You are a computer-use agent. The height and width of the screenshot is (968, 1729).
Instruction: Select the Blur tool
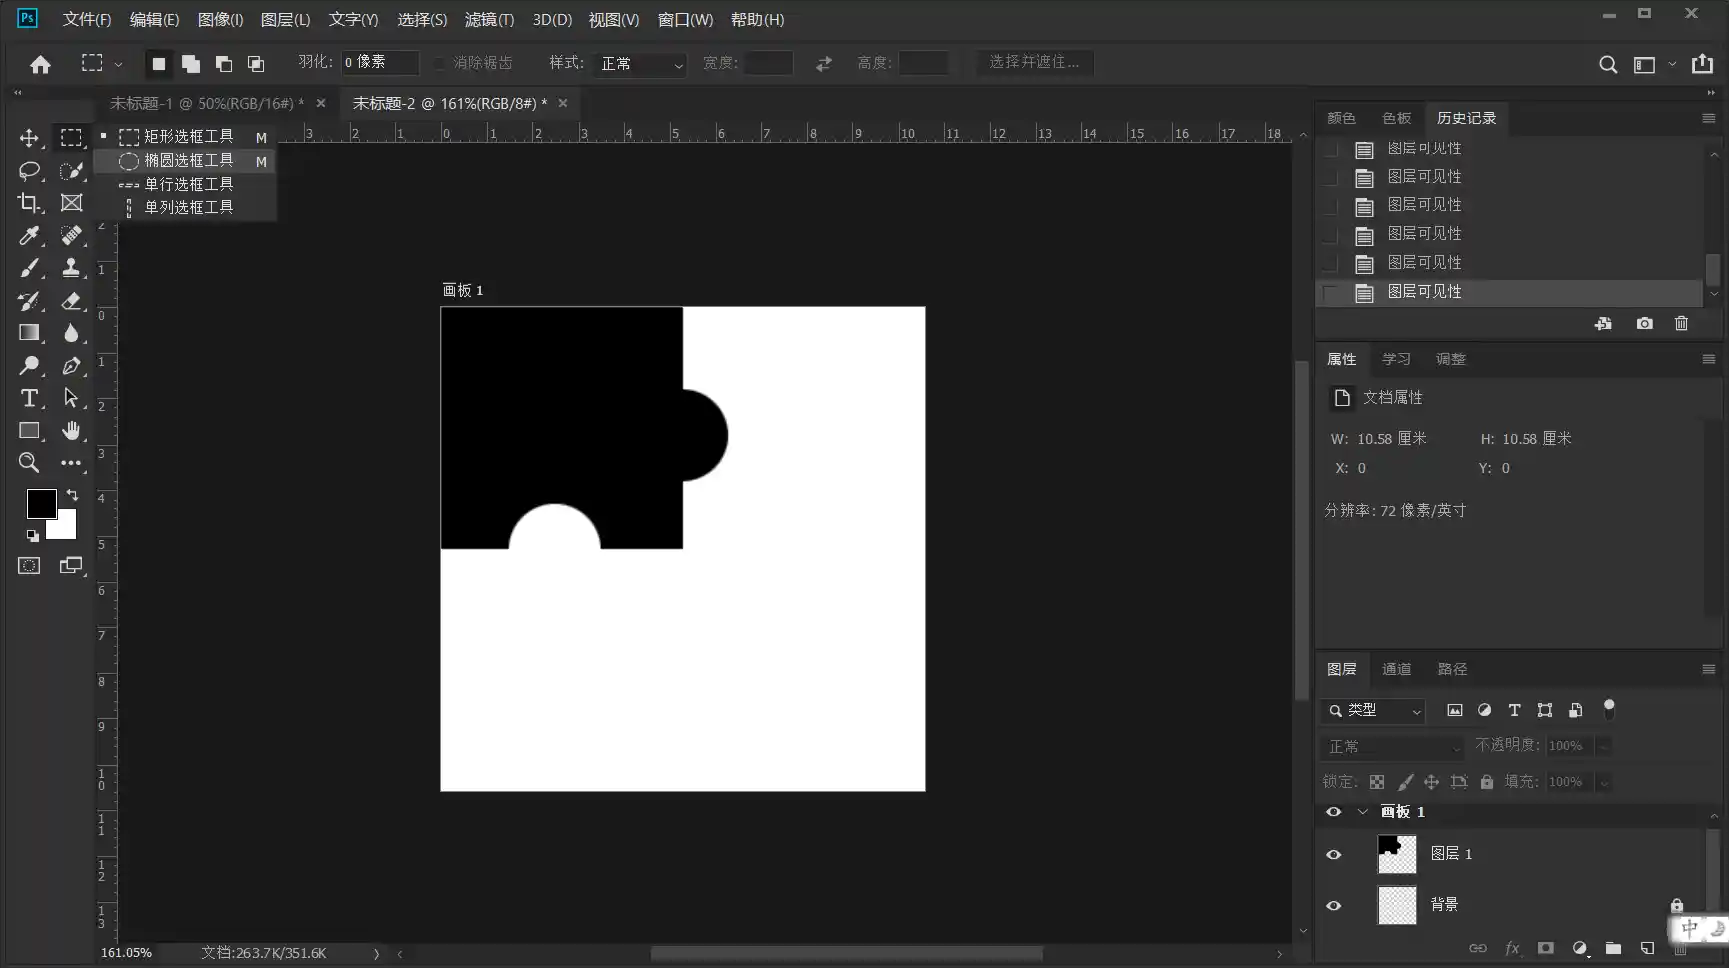click(x=71, y=333)
